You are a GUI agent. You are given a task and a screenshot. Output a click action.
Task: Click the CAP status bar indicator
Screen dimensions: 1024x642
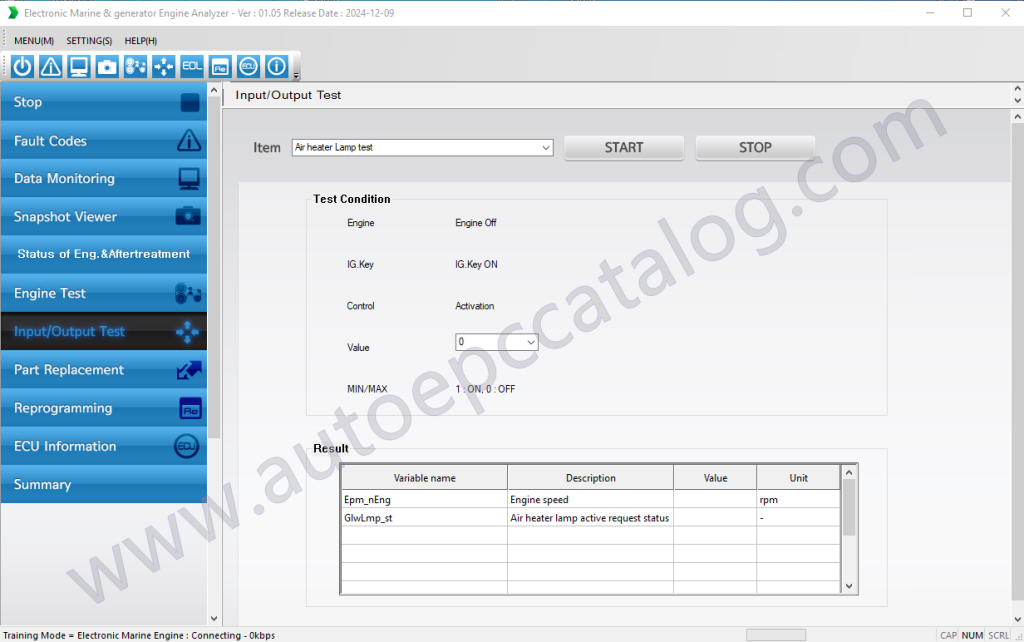coord(948,635)
